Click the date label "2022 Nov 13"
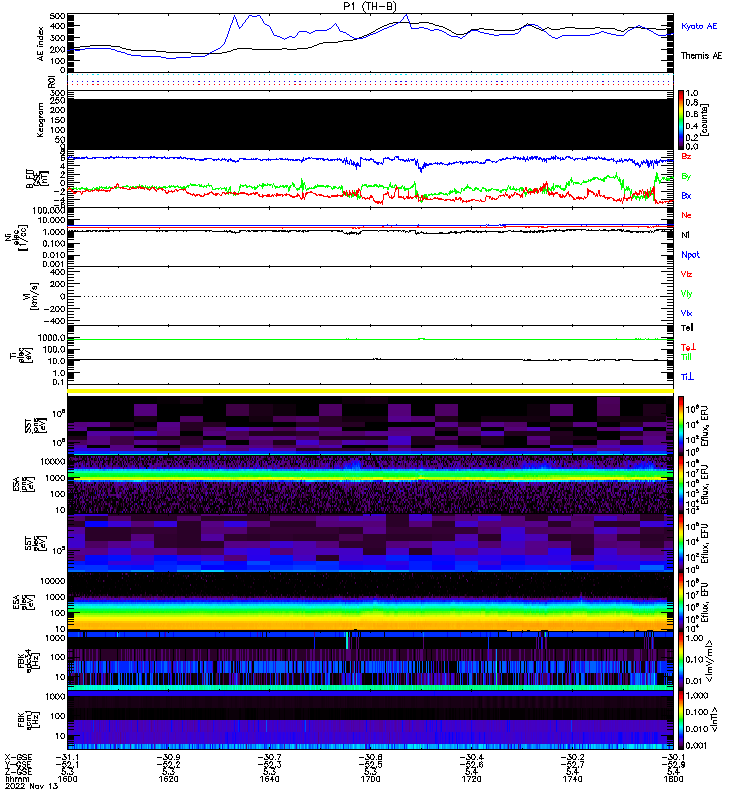This screenshot has width=750, height=800. 32,786
